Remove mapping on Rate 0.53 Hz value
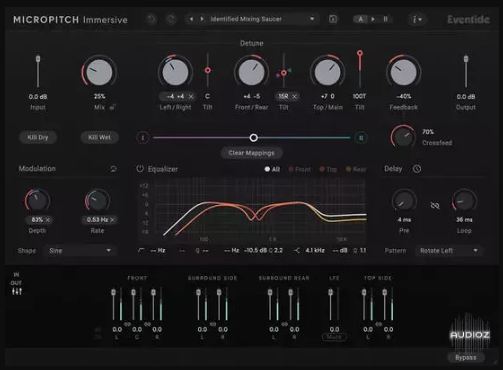 point(112,220)
